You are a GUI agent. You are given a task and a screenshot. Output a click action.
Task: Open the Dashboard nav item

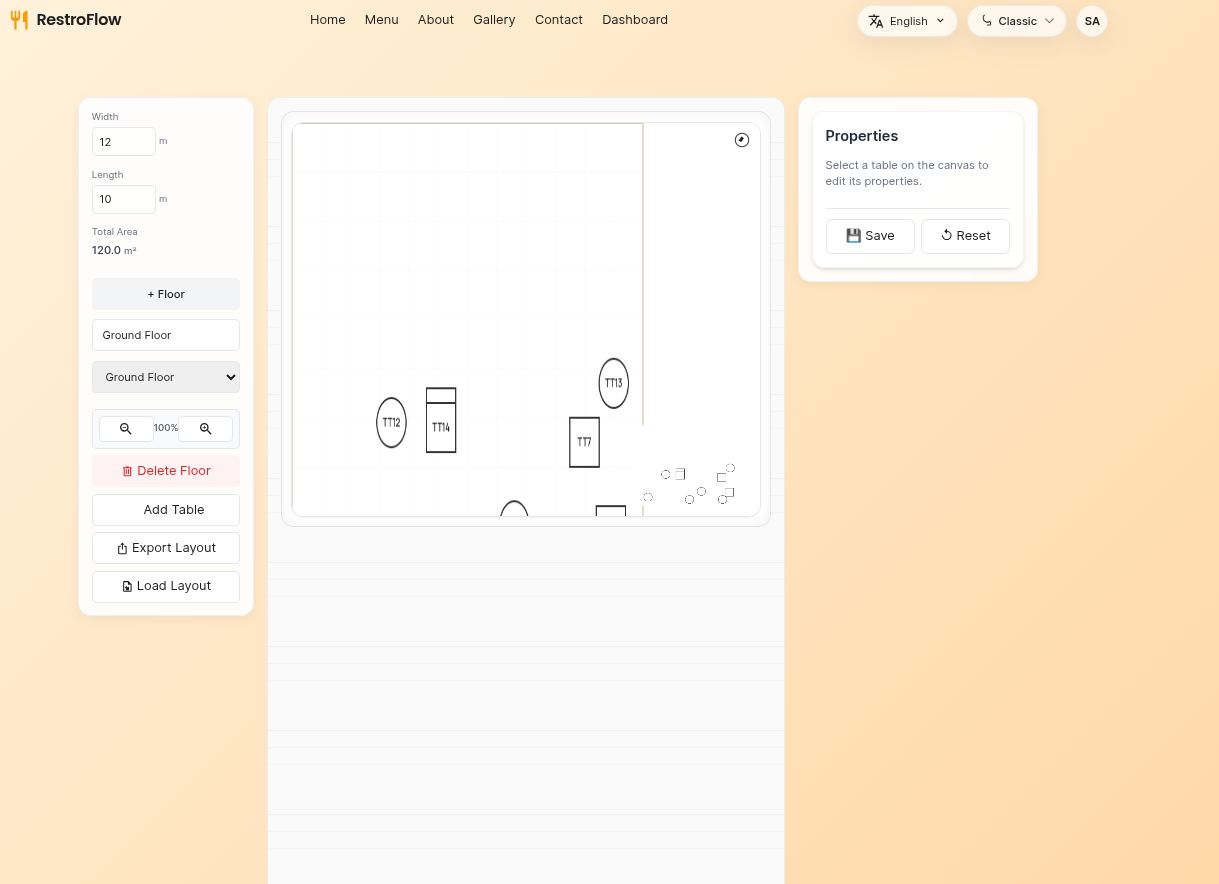point(635,20)
